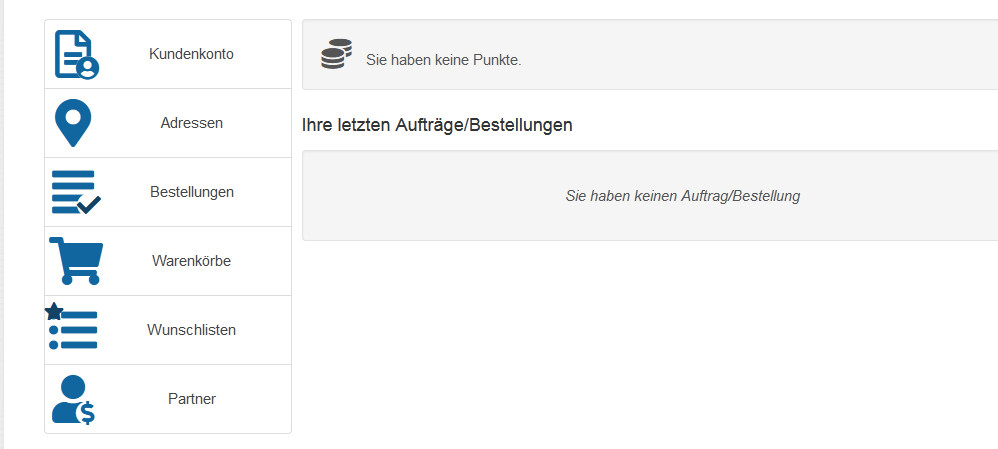Click the "Ihre letzten Aufträge/Bestellungen" heading
The height and width of the screenshot is (449, 998).
pyautogui.click(x=437, y=125)
